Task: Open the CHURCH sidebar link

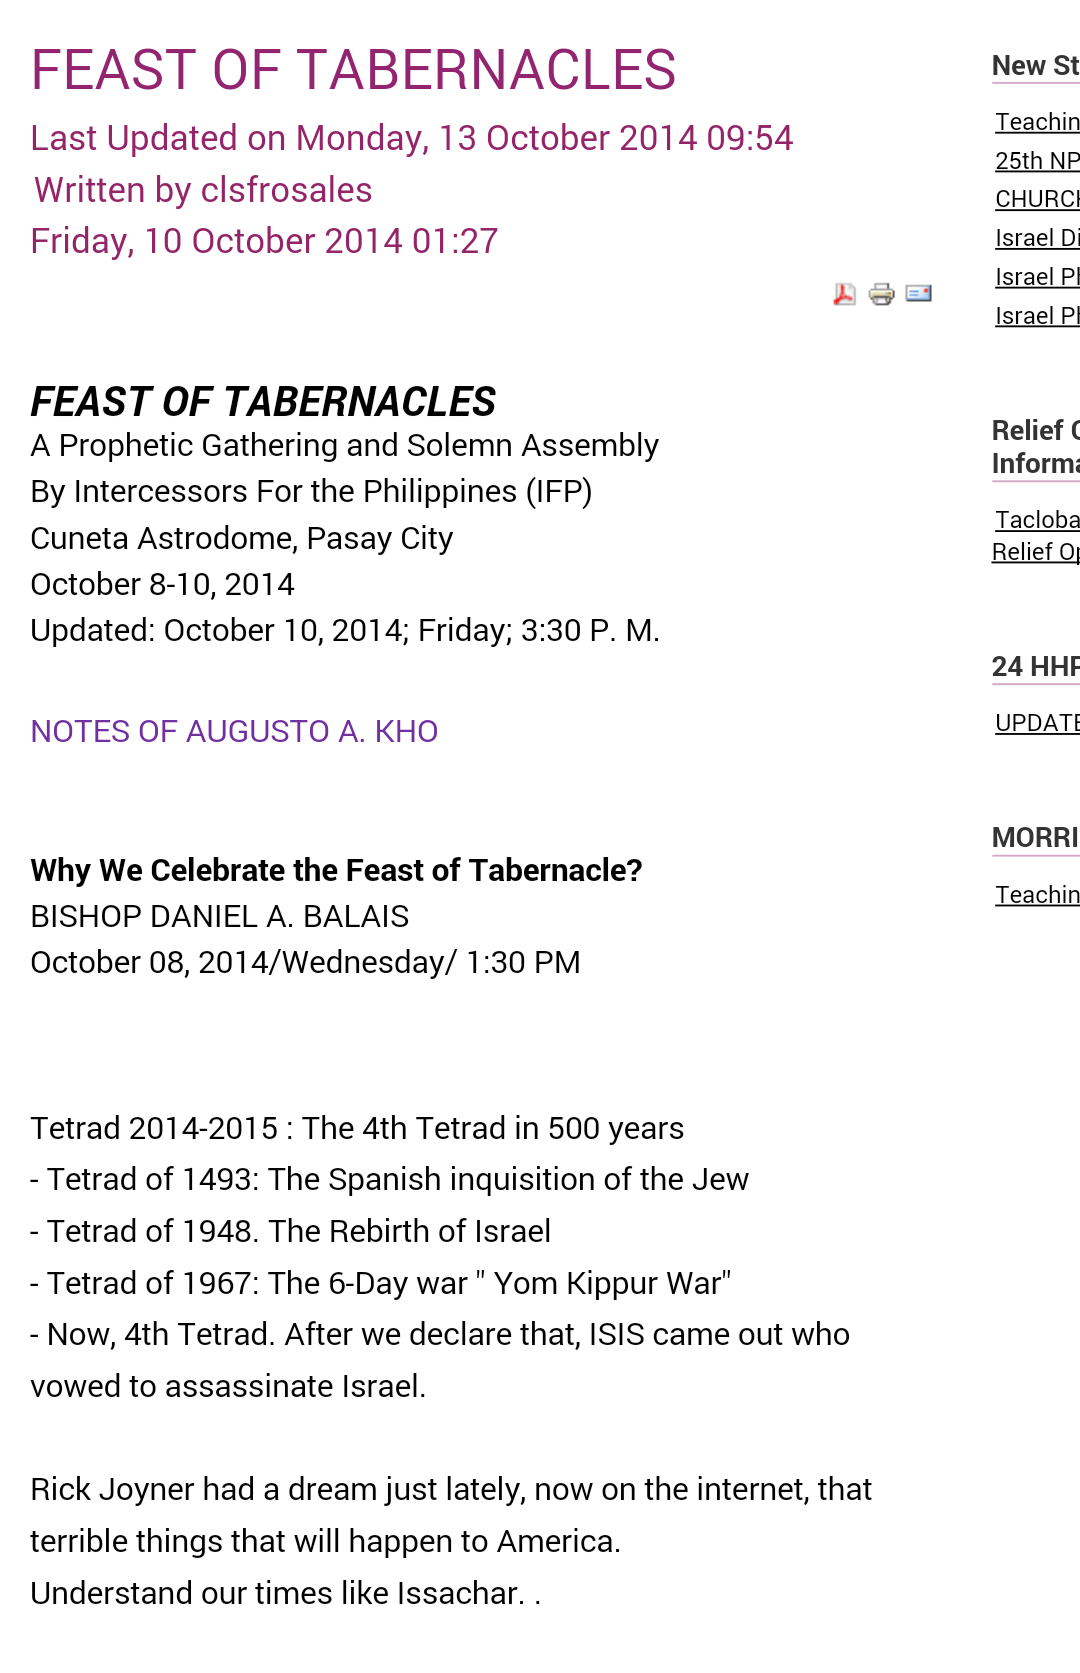Action: pyautogui.click(x=1037, y=200)
